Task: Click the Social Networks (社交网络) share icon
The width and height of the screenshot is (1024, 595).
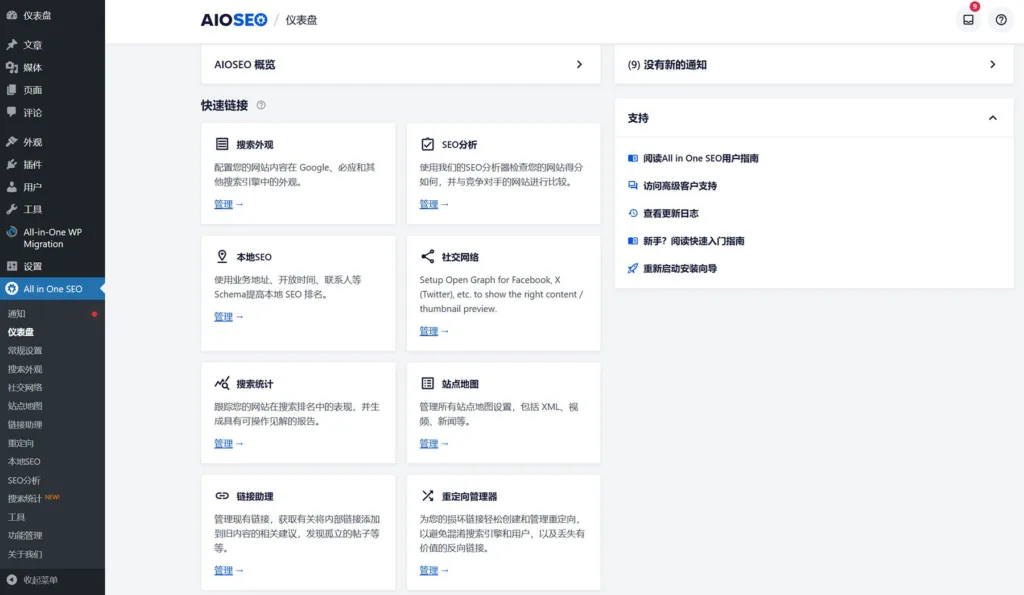Action: coord(428,257)
